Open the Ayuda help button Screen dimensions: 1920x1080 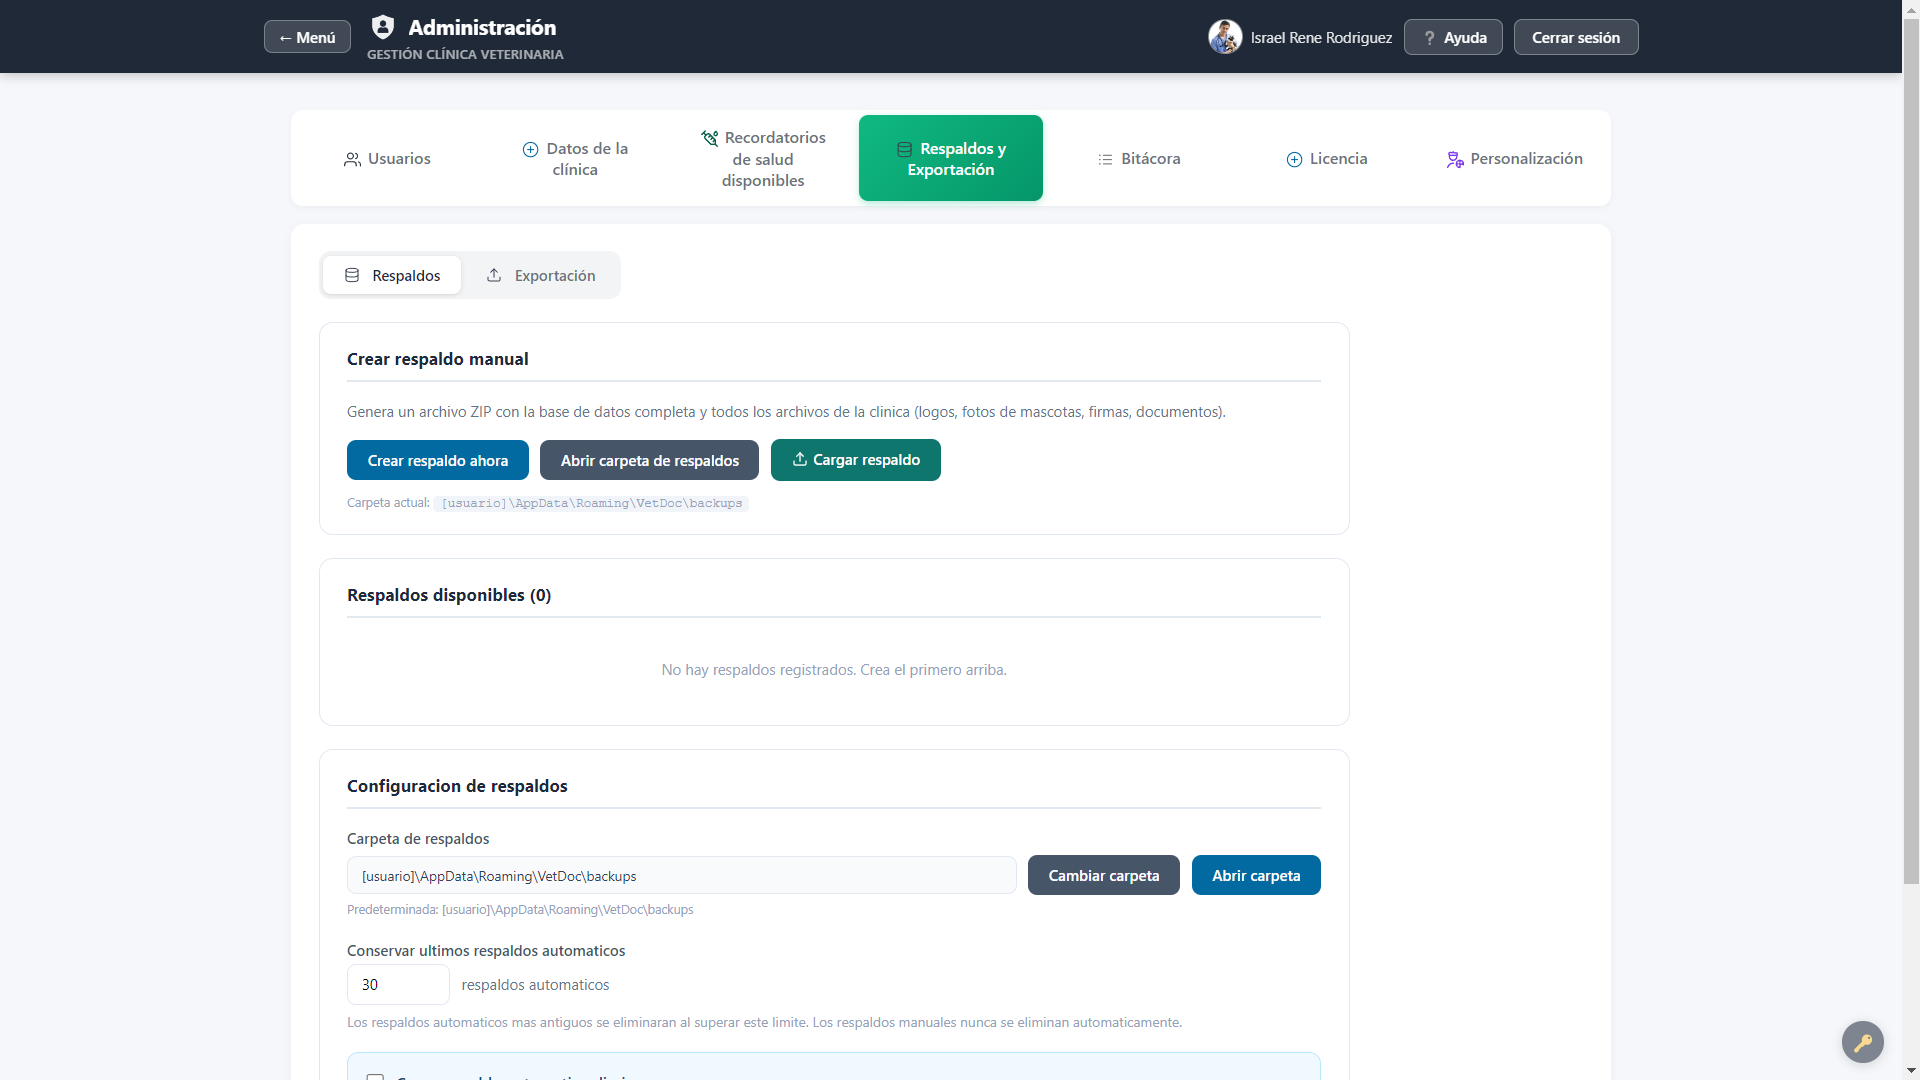1453,37
